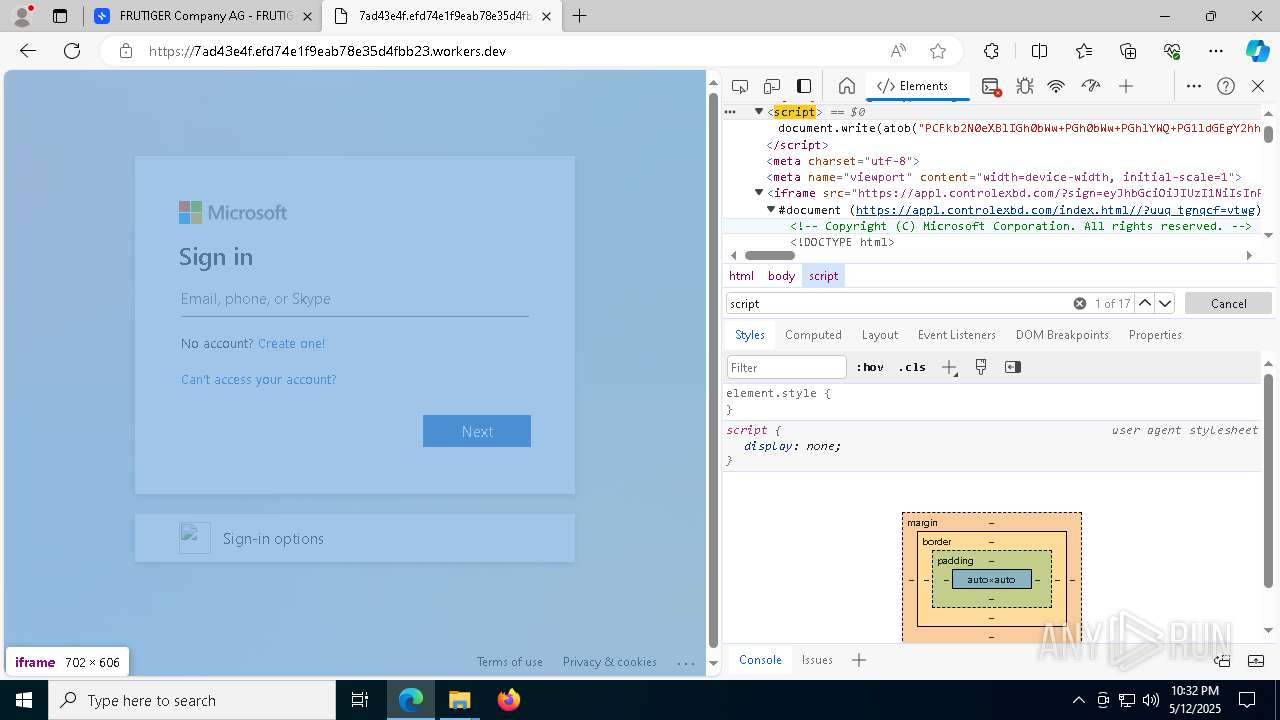
Task: Open the DevTools Welcome home icon
Action: pos(846,86)
